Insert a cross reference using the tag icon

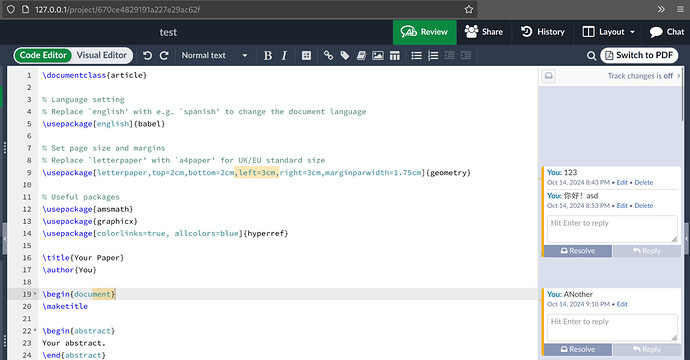click(x=345, y=55)
